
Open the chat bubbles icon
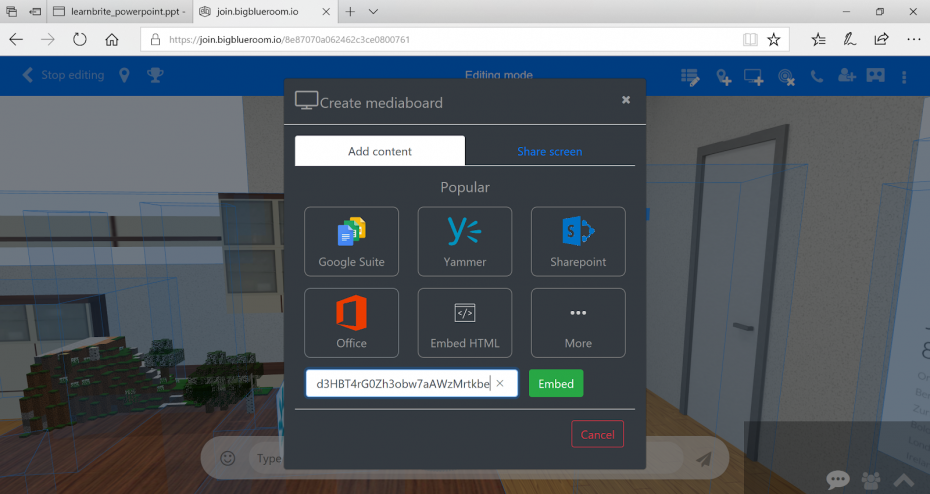(837, 479)
